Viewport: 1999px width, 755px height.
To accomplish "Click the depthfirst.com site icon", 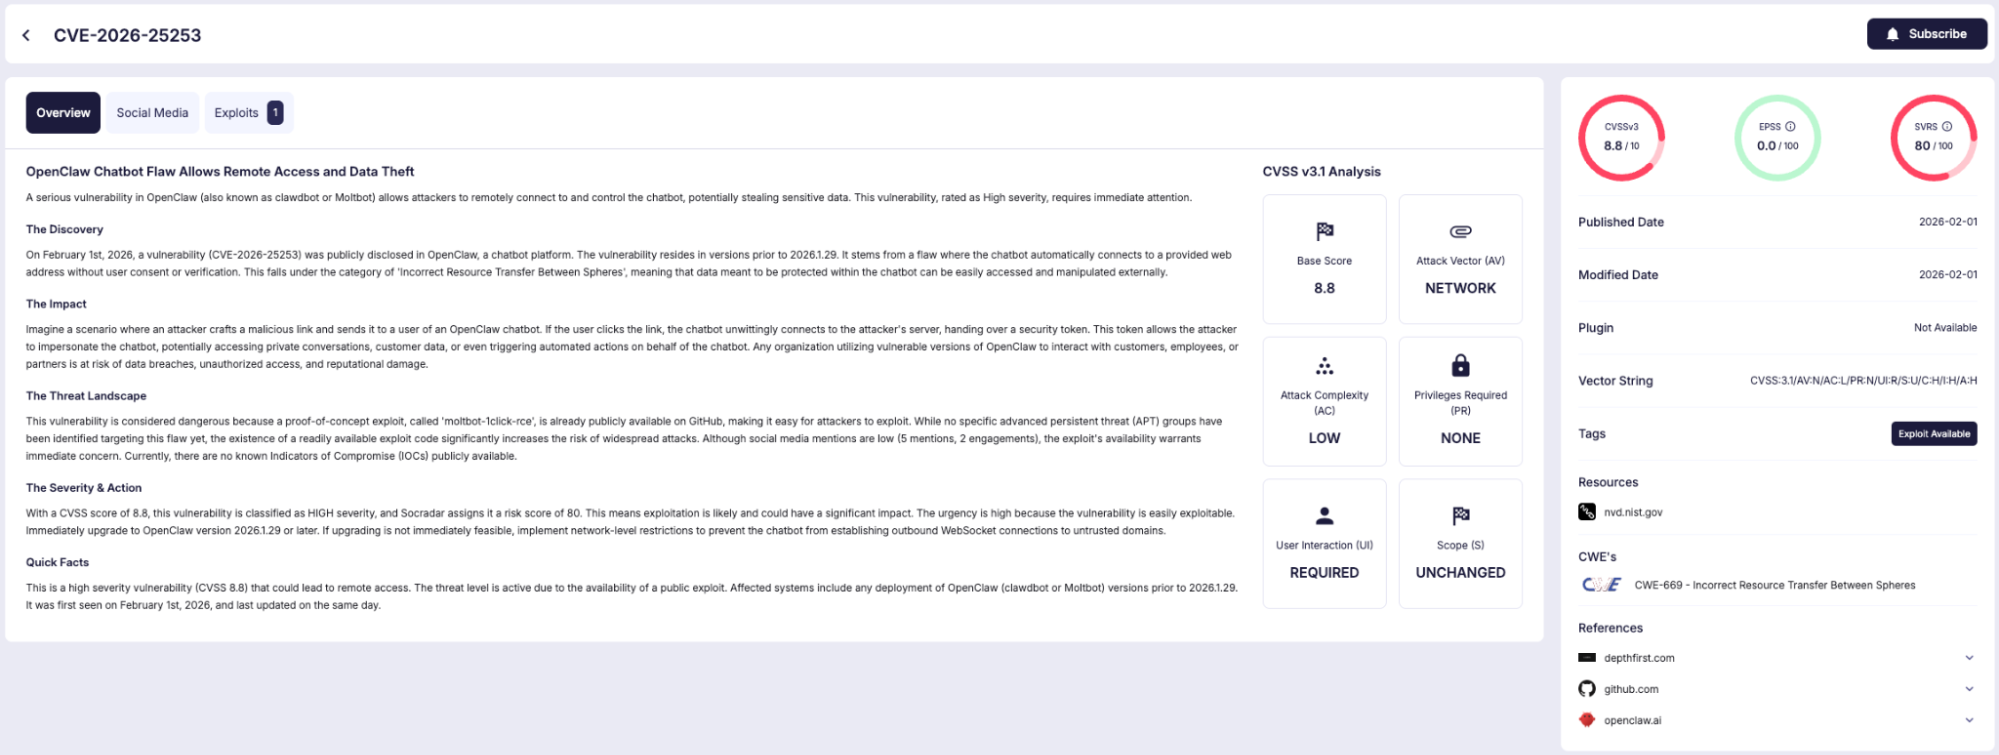I will pos(1587,658).
